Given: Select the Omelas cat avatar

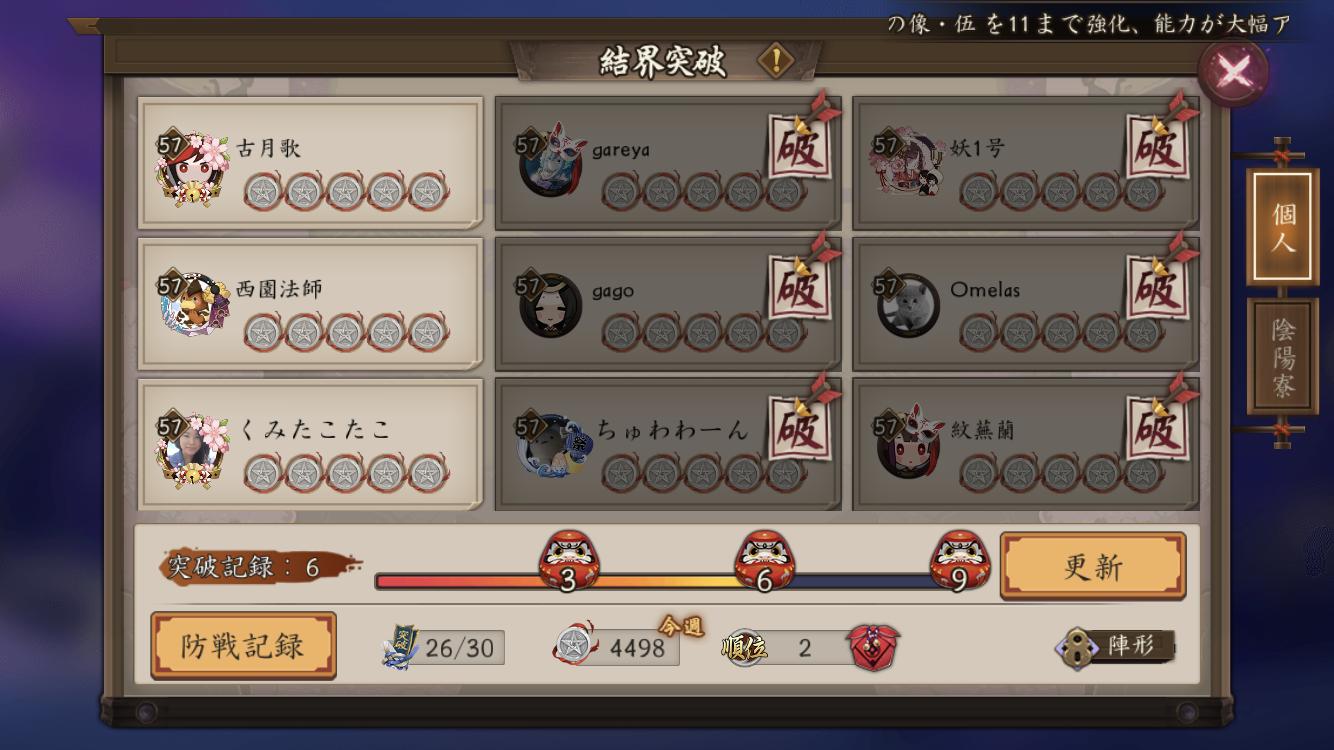Looking at the screenshot, I should click(x=908, y=305).
